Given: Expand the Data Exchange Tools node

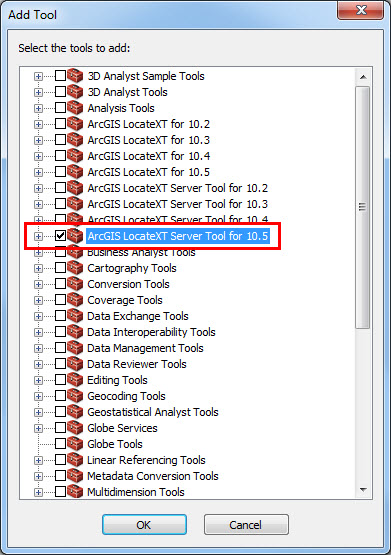Looking at the screenshot, I should click(38, 316).
